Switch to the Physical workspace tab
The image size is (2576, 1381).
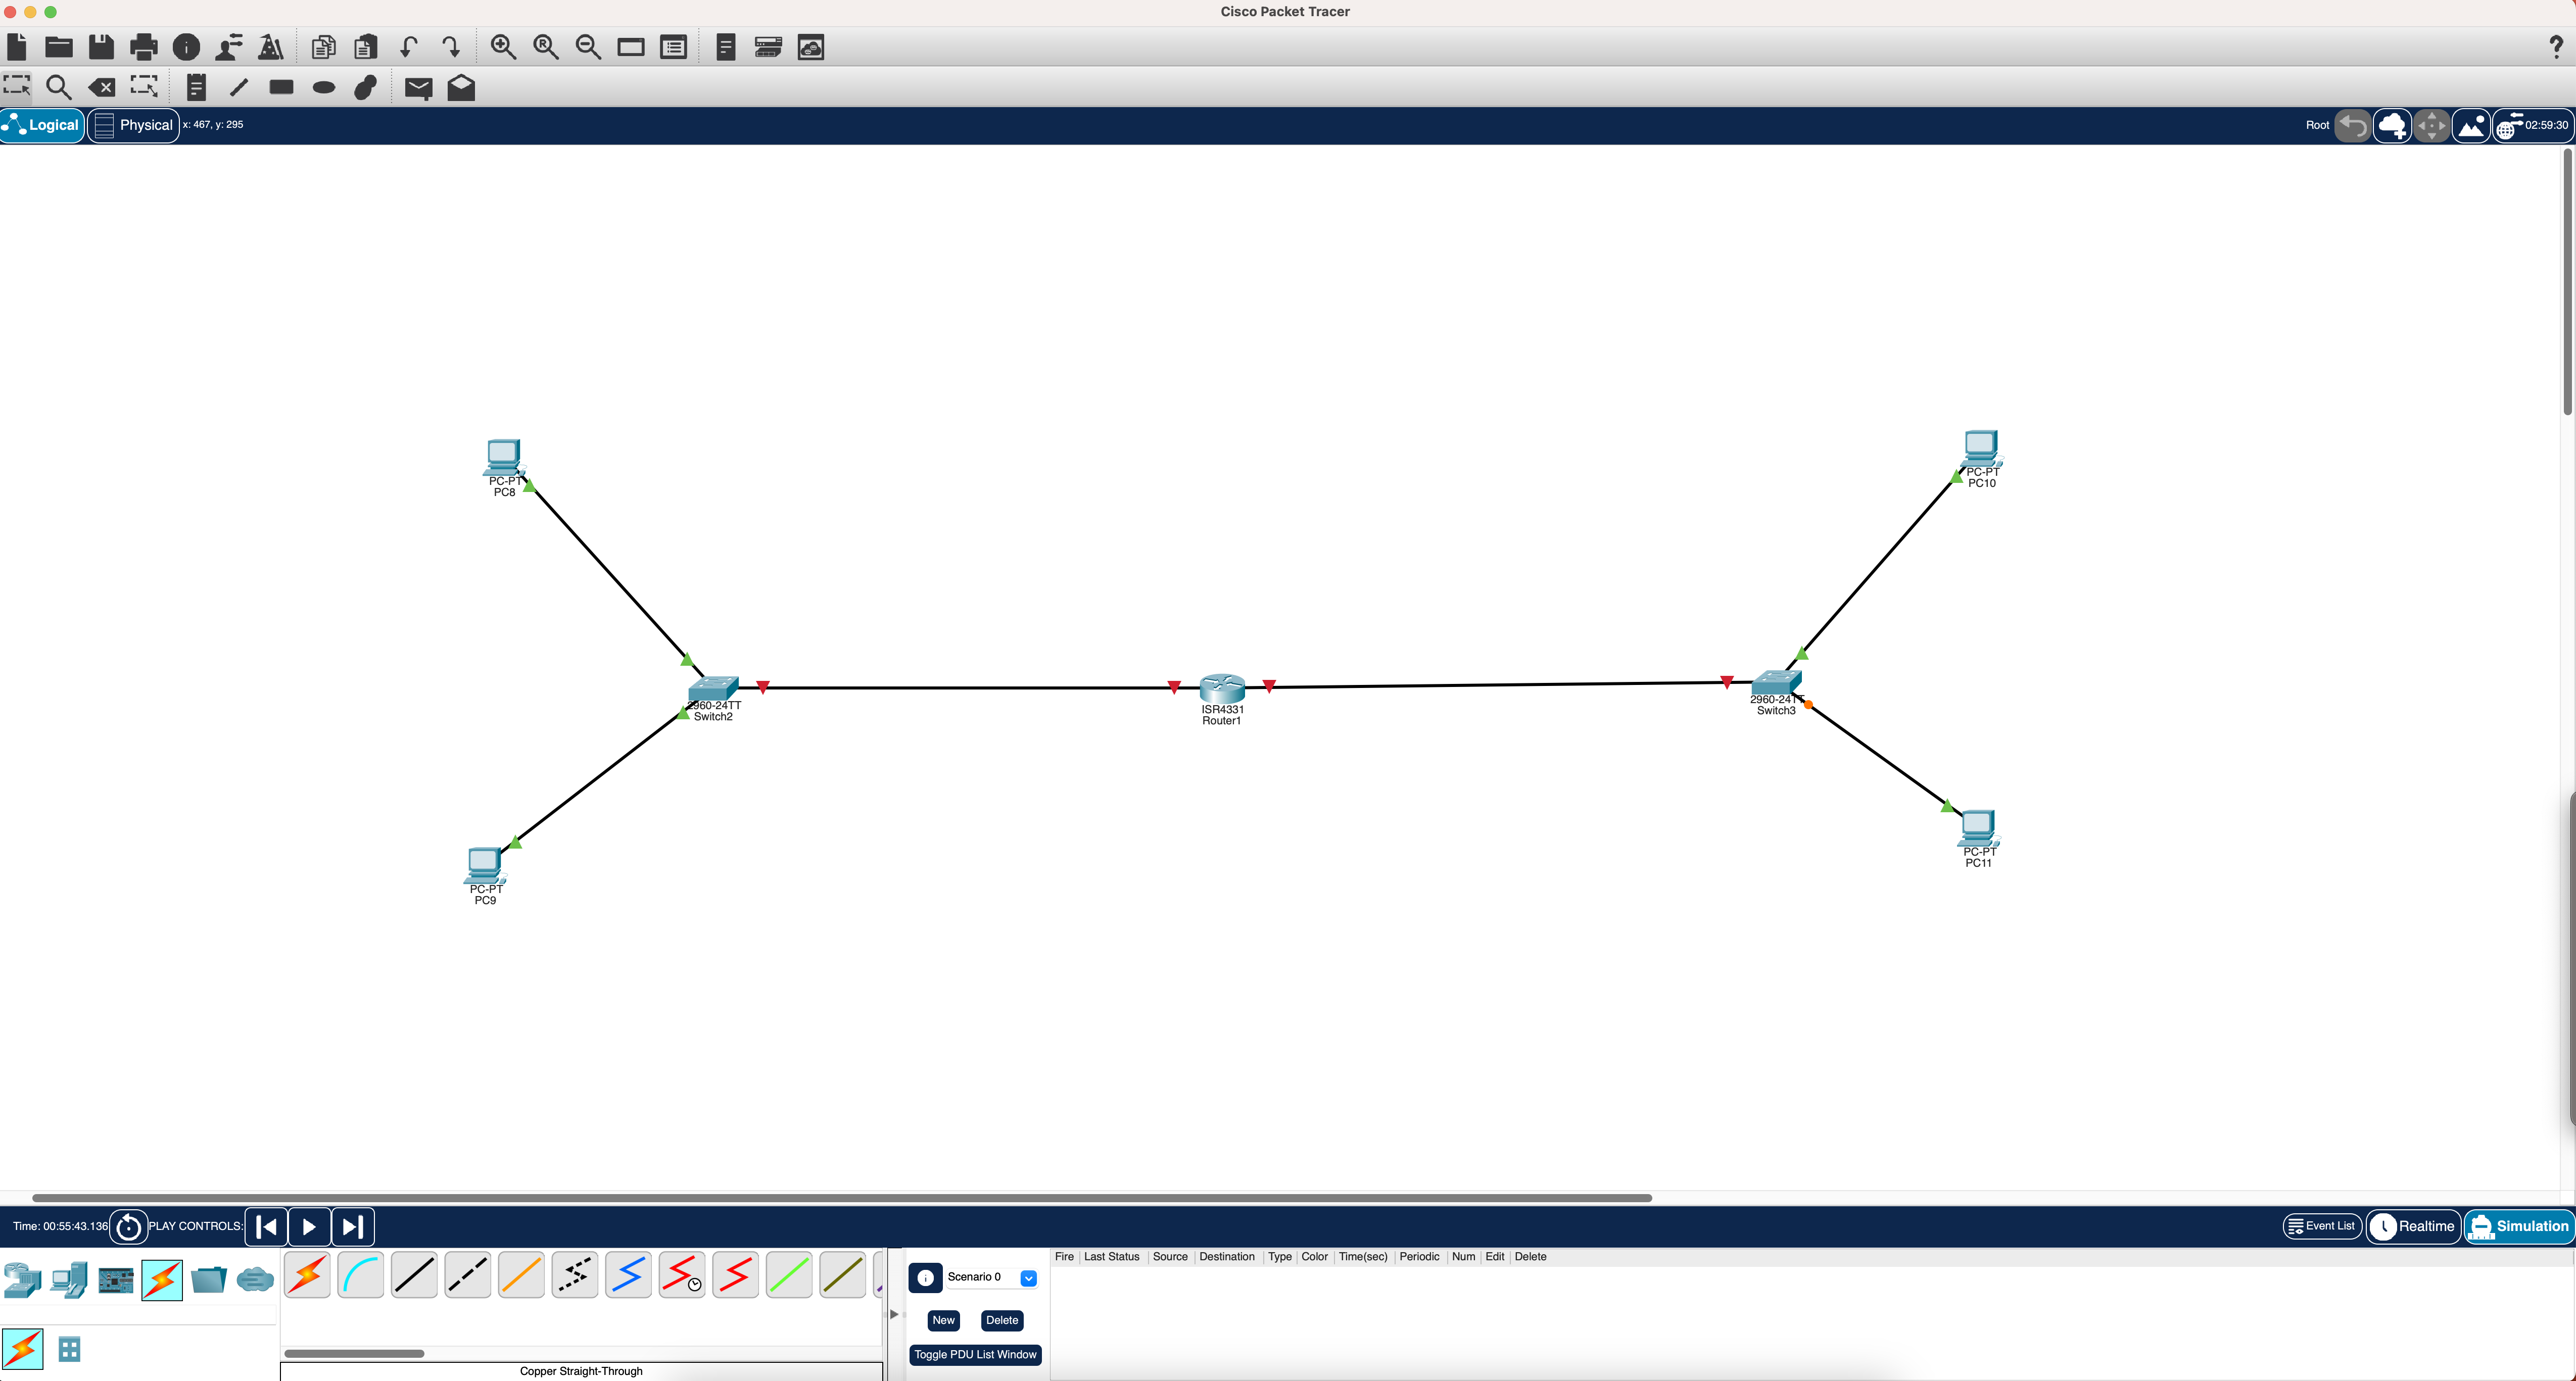pos(134,125)
